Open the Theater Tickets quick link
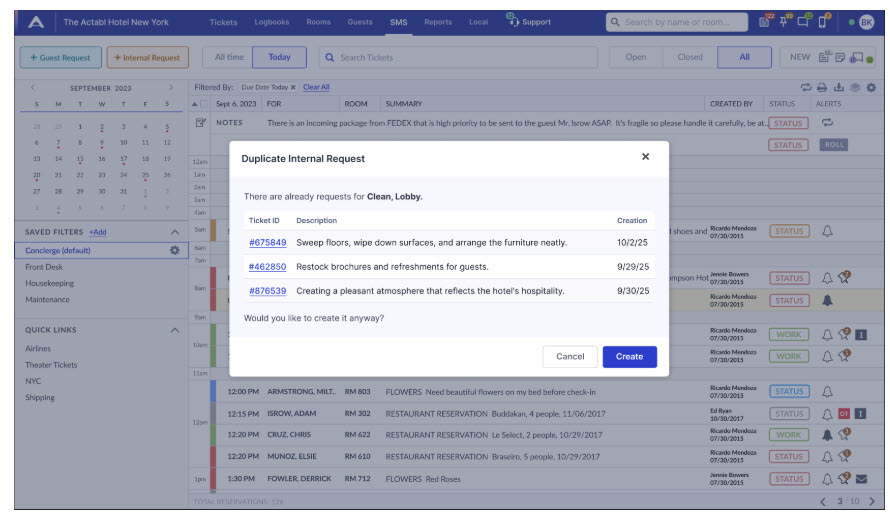The image size is (890, 522). (51, 365)
